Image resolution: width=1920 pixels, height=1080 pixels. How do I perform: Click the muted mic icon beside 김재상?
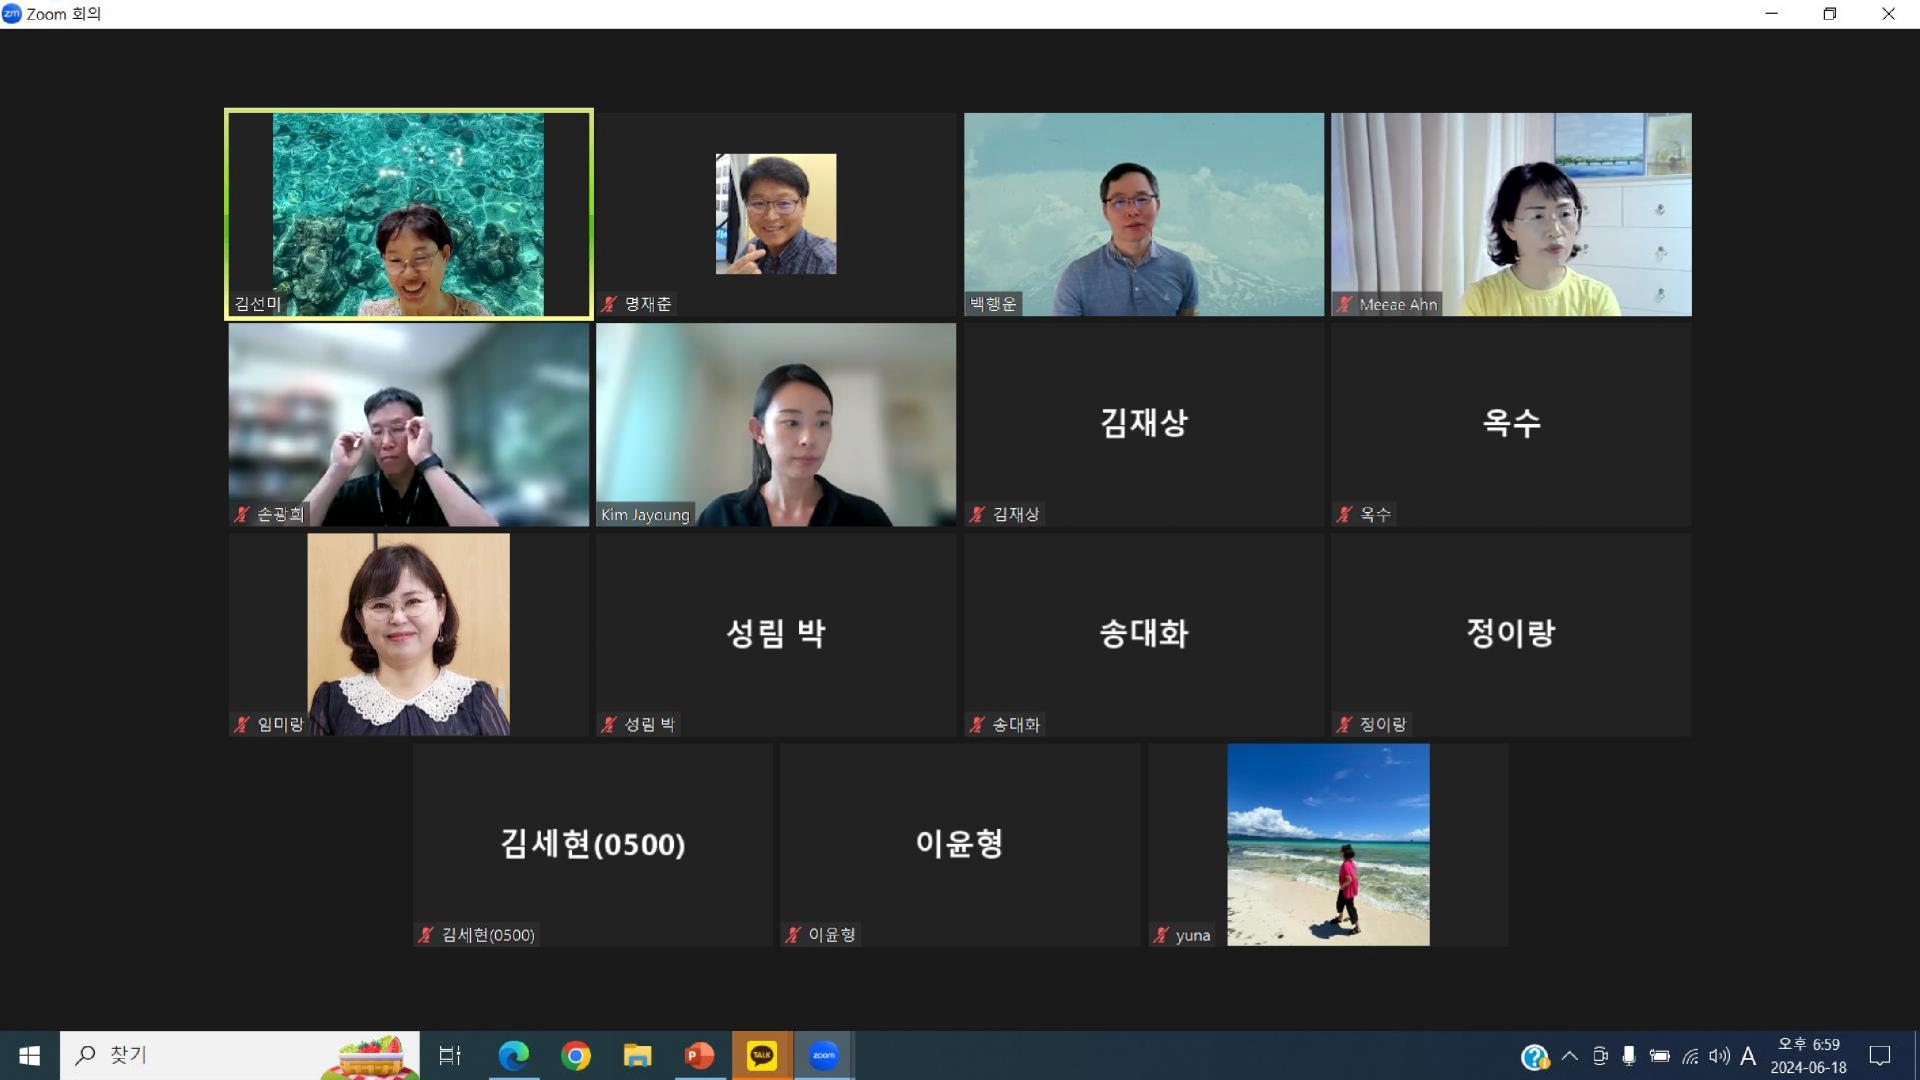click(x=977, y=514)
